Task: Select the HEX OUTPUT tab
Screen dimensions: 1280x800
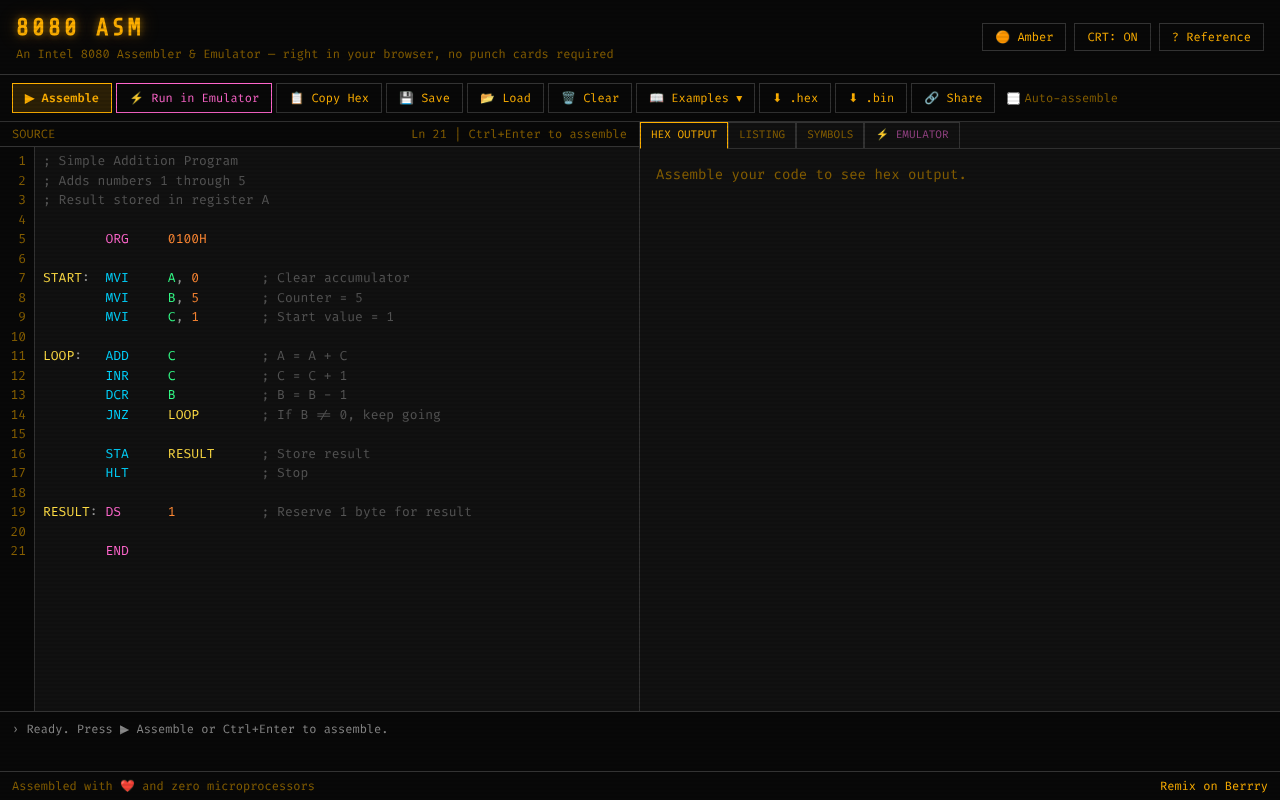Action: [x=684, y=135]
